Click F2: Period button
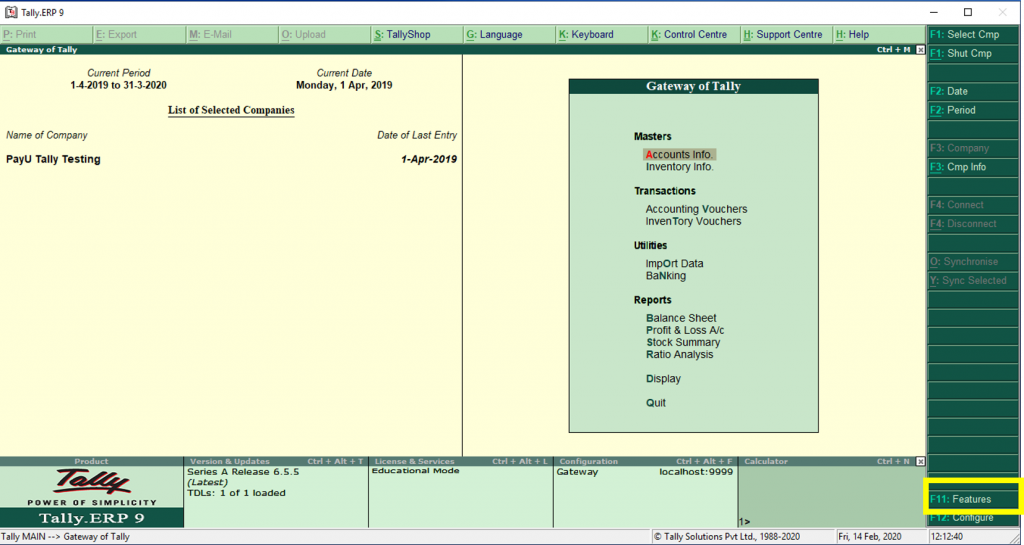Image resolution: width=1024 pixels, height=545 pixels. coord(972,110)
